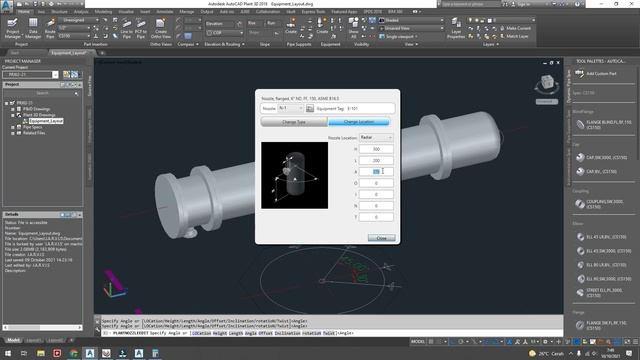Switch to the Annotate ribbon tab
640x360 pixels.
pyautogui.click(x=165, y=12)
